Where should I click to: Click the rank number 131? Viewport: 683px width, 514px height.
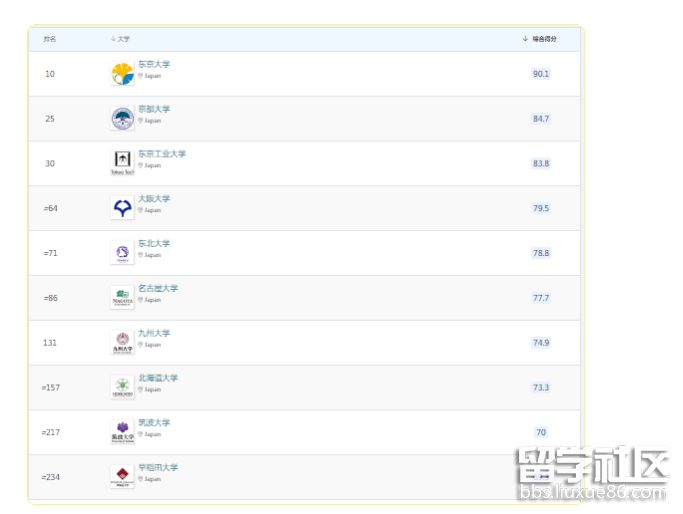[x=50, y=343]
